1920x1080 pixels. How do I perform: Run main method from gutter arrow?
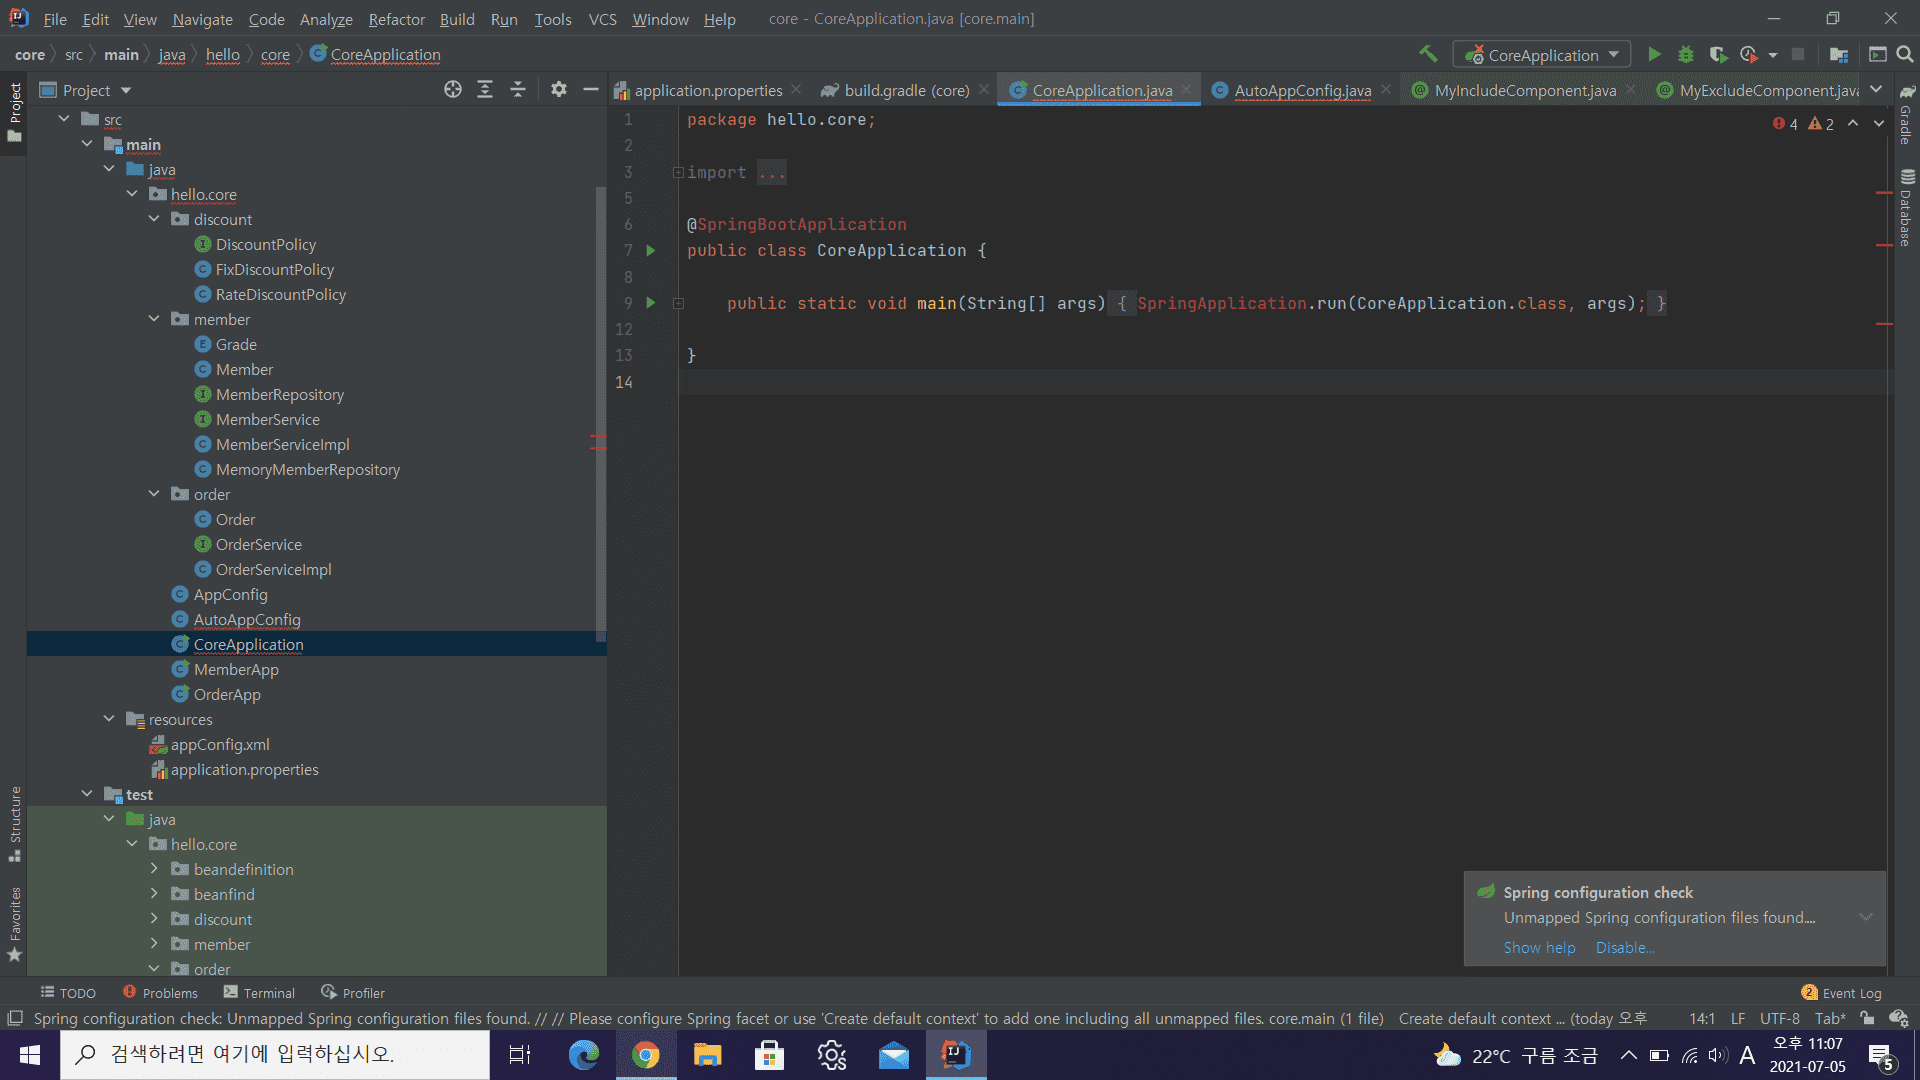click(651, 303)
